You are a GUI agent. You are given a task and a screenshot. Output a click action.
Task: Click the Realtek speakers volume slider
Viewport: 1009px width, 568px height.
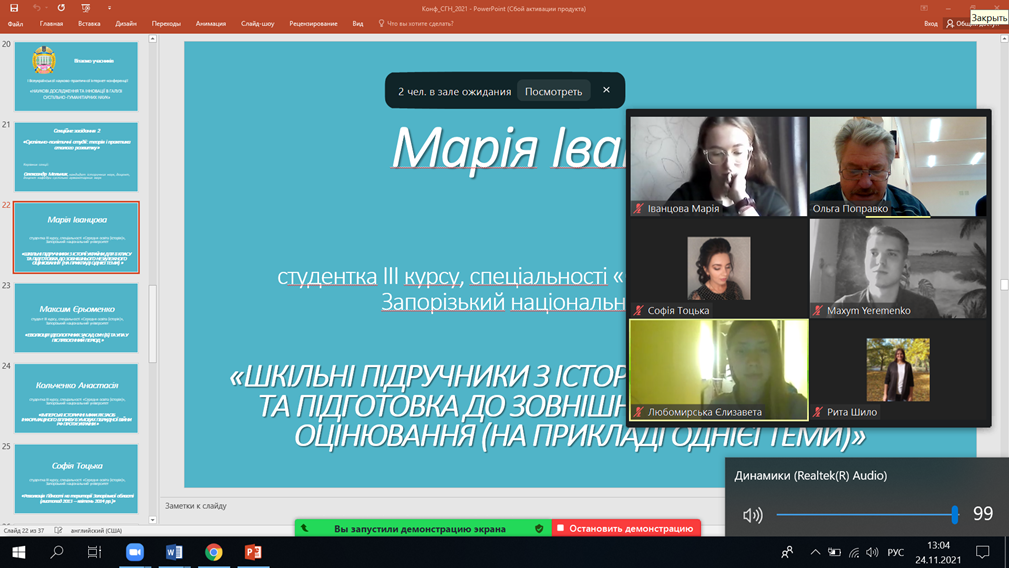click(867, 514)
